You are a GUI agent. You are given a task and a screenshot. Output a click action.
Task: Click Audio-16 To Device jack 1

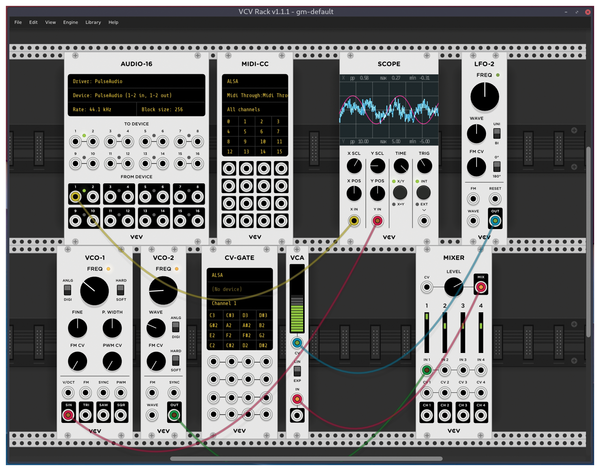75,142
